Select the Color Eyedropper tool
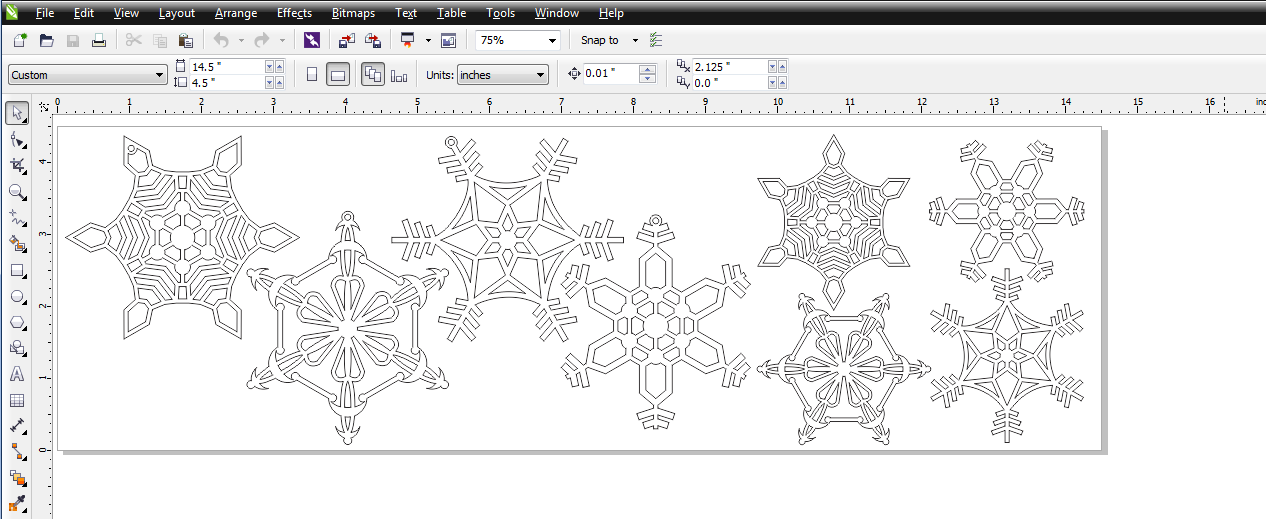The image size is (1266, 519). click(x=17, y=503)
